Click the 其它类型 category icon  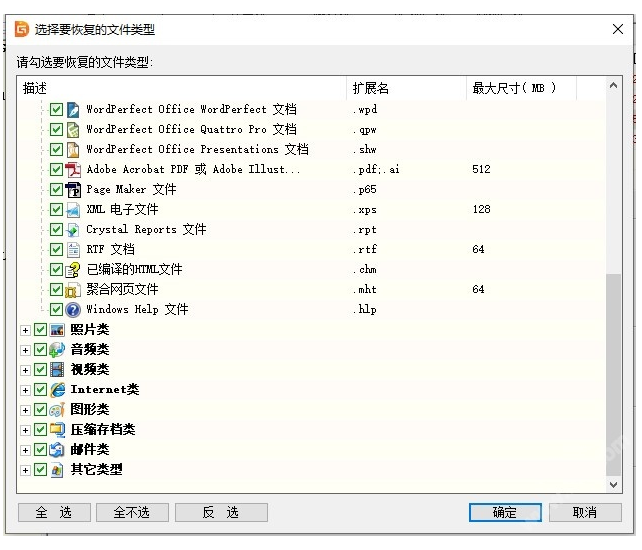(x=57, y=470)
